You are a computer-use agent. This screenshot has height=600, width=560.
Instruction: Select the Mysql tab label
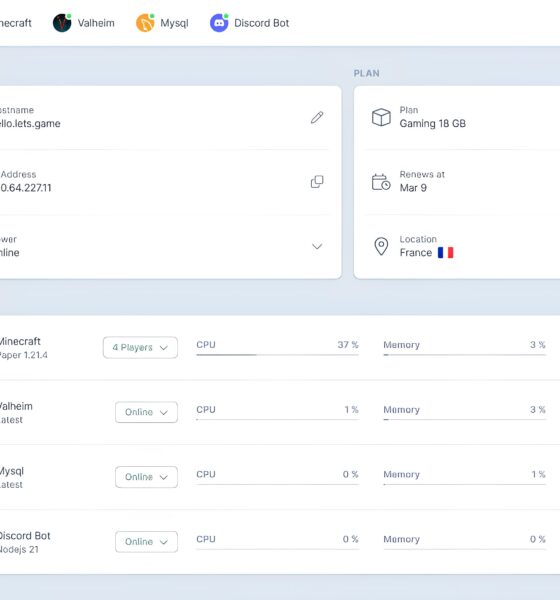[x=174, y=23]
